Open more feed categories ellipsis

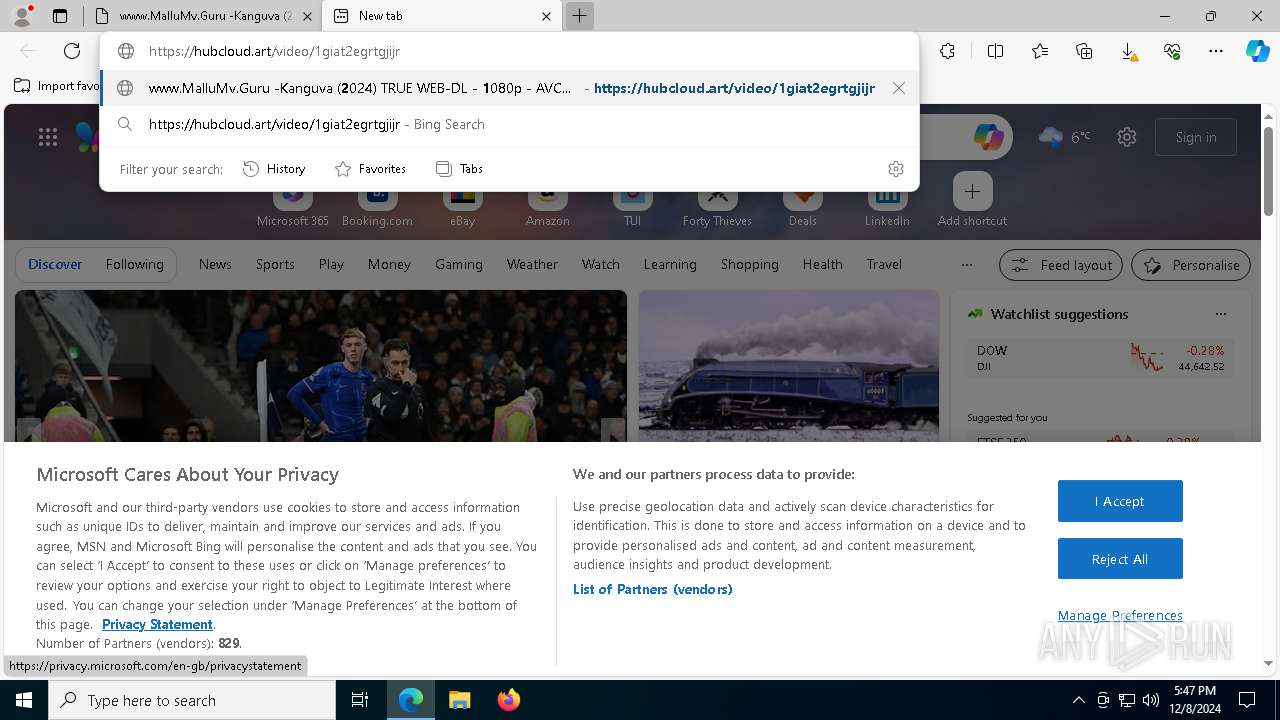[x=966, y=265]
